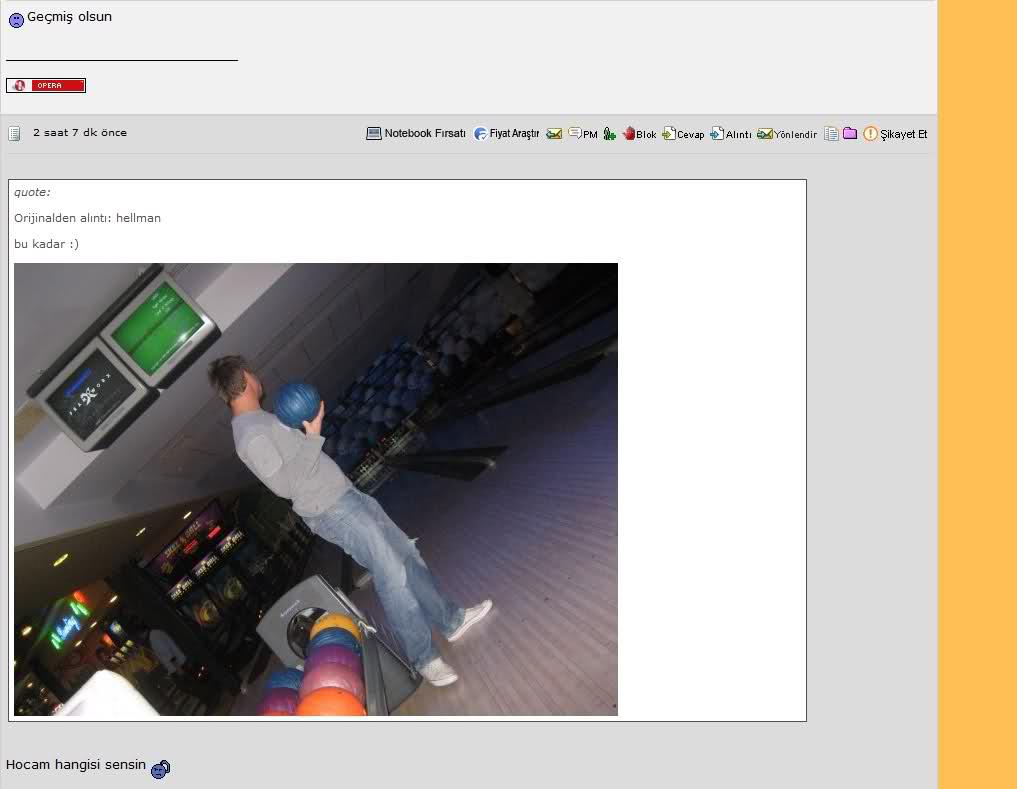Viewport: 1017px width, 789px height.
Task: Click the sad smiley next to Geçmiş olsun
Action: [16, 19]
